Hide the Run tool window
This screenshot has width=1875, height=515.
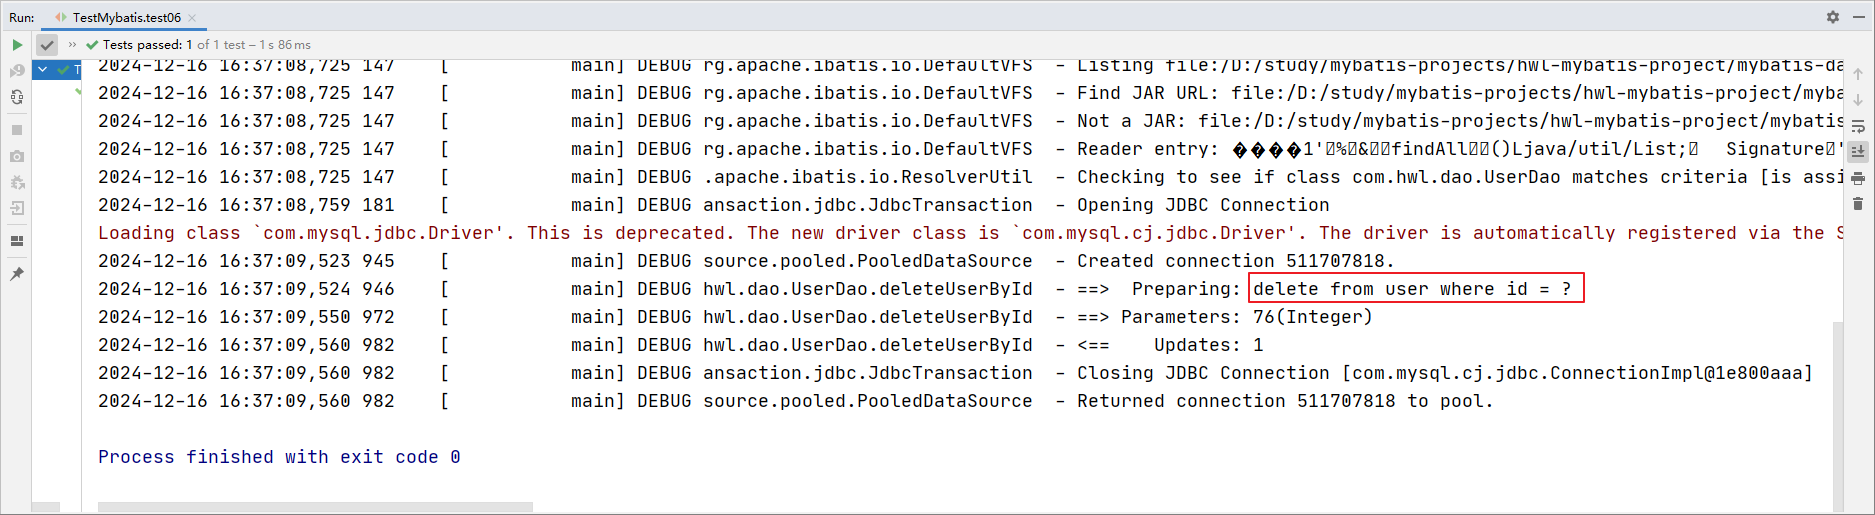point(1859,17)
